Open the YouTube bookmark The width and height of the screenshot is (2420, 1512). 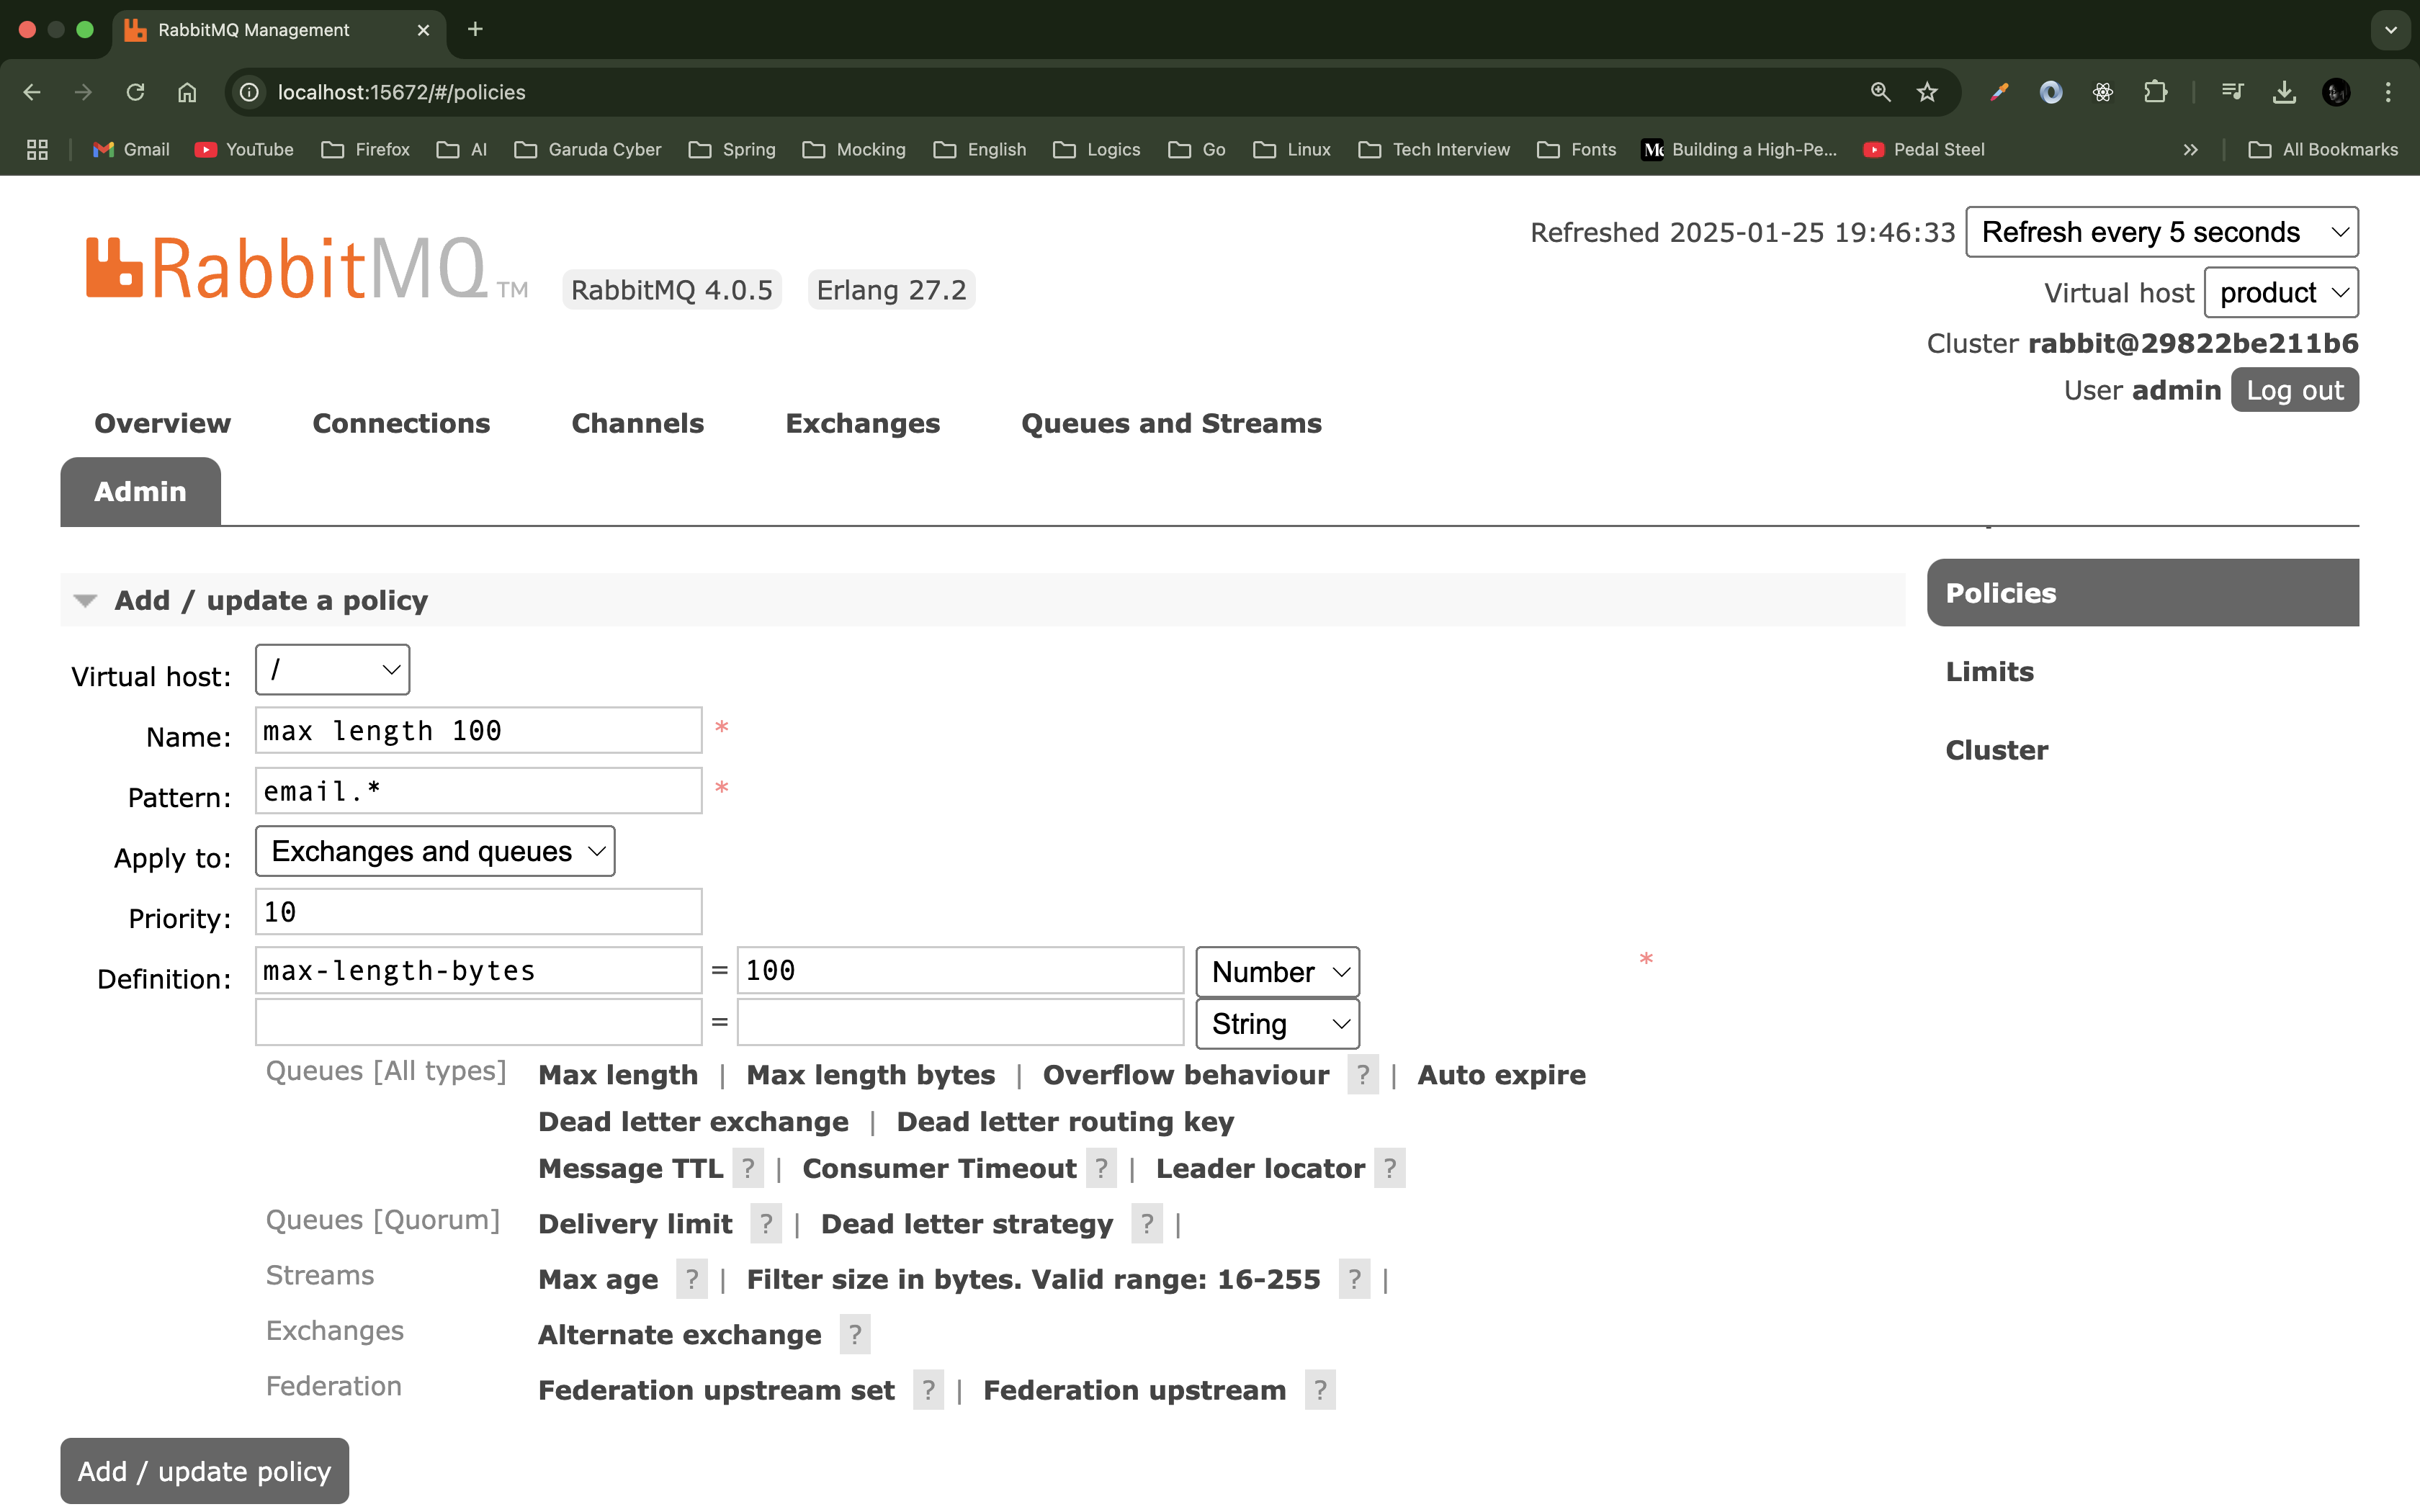245,149
